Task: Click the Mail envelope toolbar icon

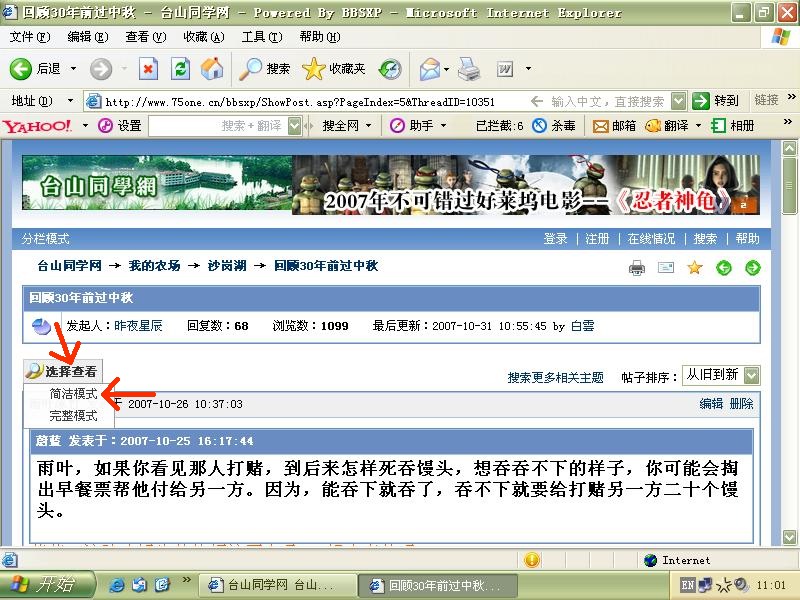Action: [430, 69]
